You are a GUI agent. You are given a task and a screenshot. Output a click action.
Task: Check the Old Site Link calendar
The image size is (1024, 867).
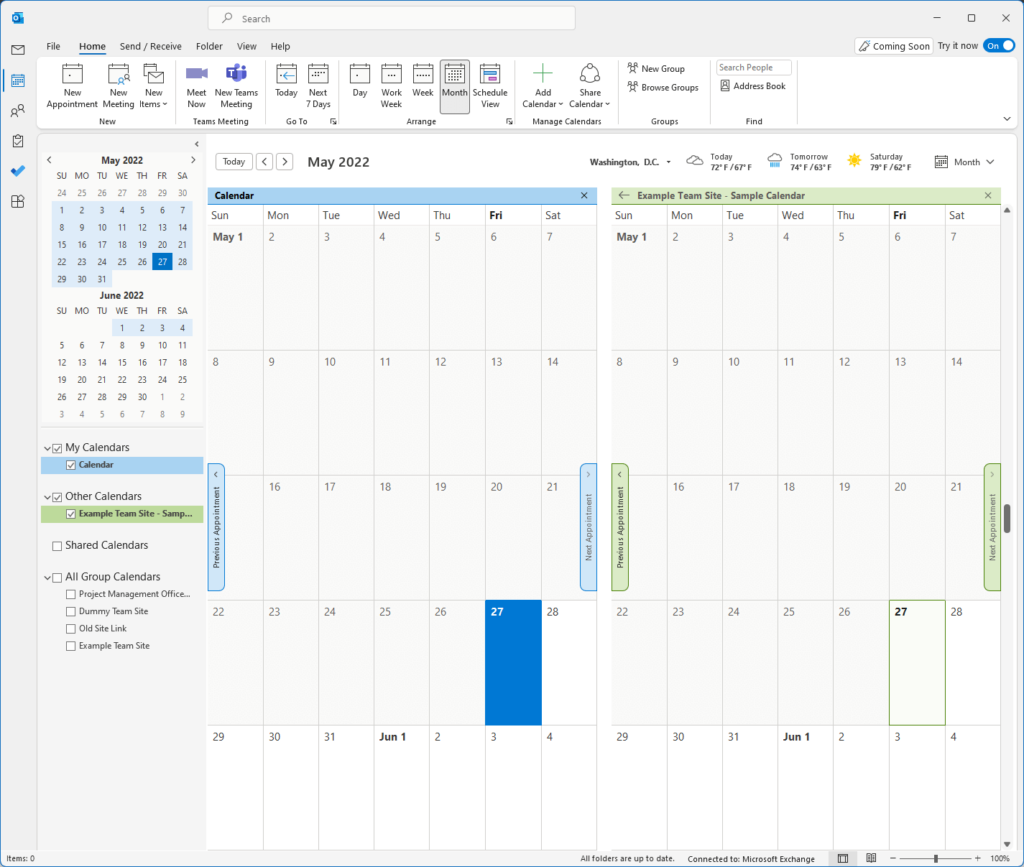point(71,629)
